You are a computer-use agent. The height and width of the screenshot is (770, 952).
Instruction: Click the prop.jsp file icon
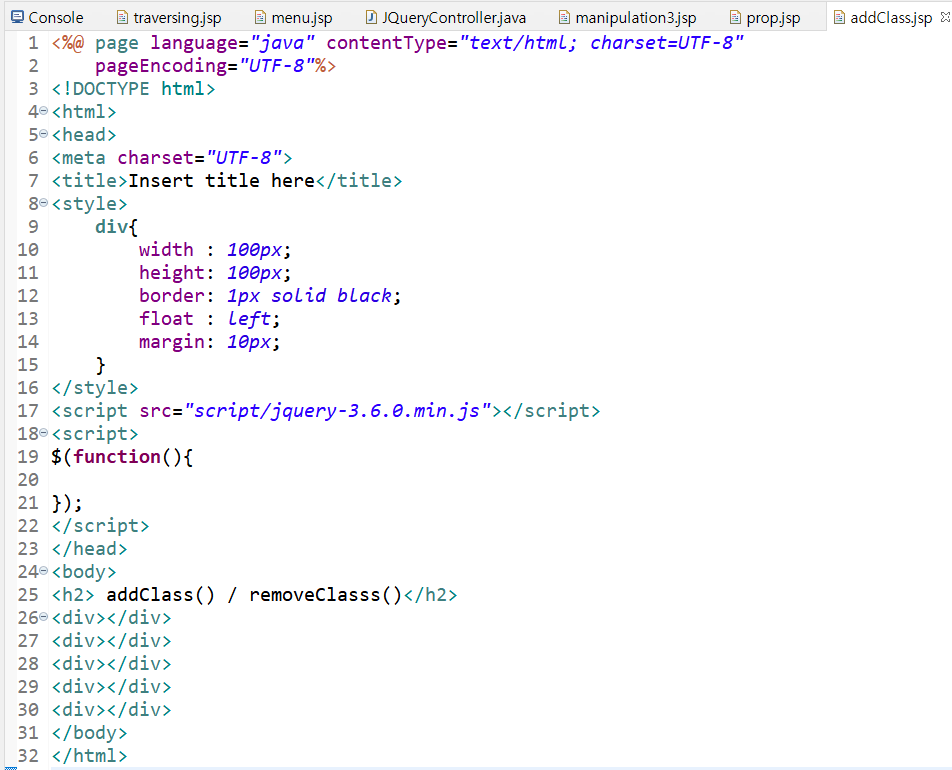click(735, 18)
